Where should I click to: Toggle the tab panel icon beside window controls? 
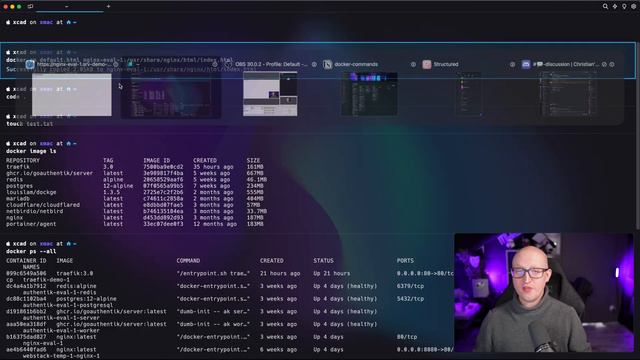click(x=30, y=7)
